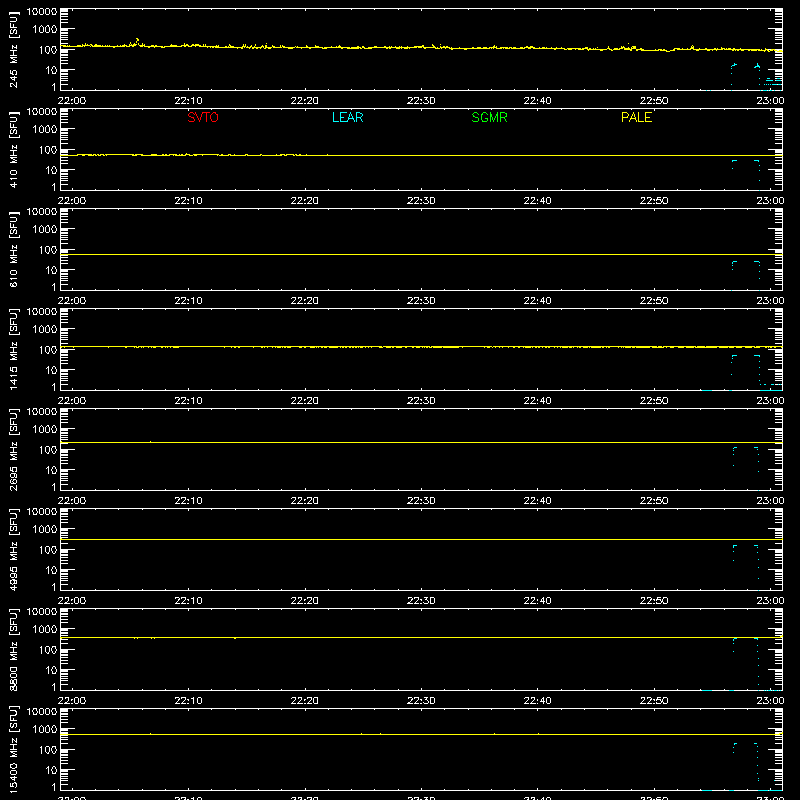800x800 pixels.
Task: Click 22:50 time label of 1415 MHz plot
Action: [654, 401]
